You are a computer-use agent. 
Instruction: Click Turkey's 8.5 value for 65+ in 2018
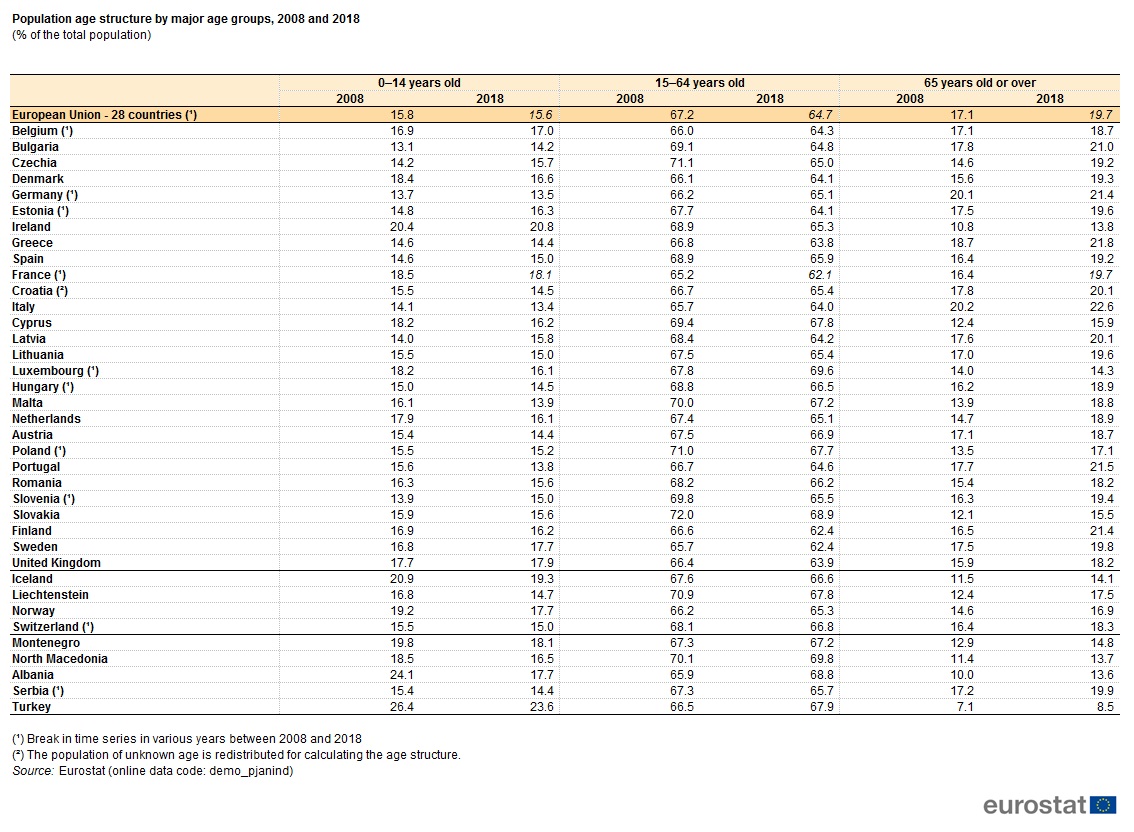1104,707
